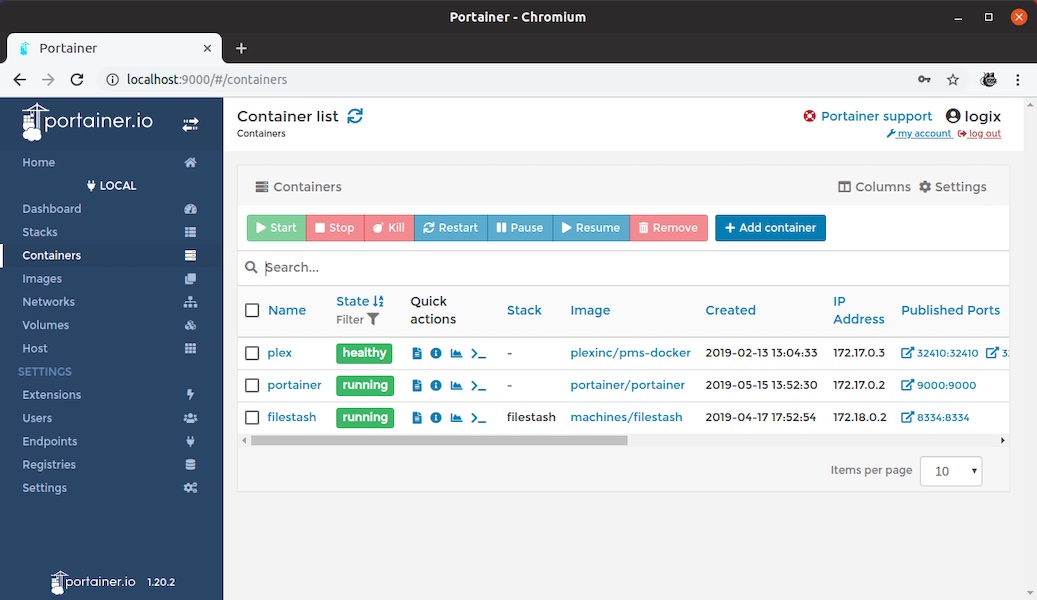Select all containers with header checkbox
Viewport: 1037px width, 600px height.
click(x=252, y=310)
